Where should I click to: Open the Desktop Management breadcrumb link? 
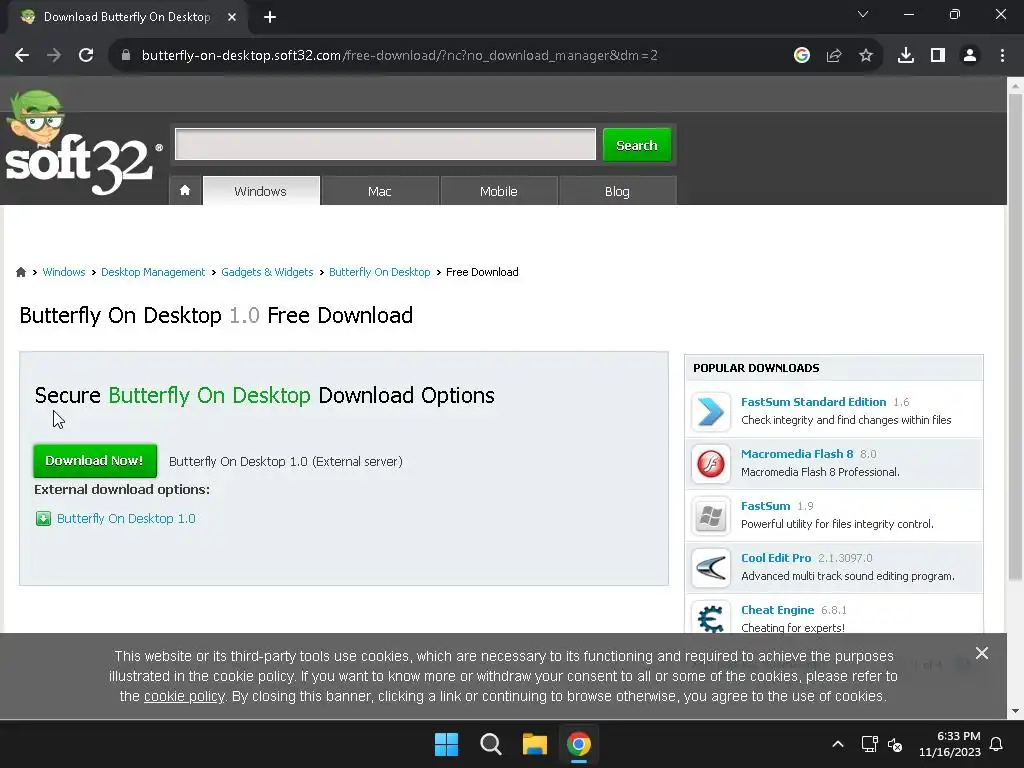click(x=153, y=272)
